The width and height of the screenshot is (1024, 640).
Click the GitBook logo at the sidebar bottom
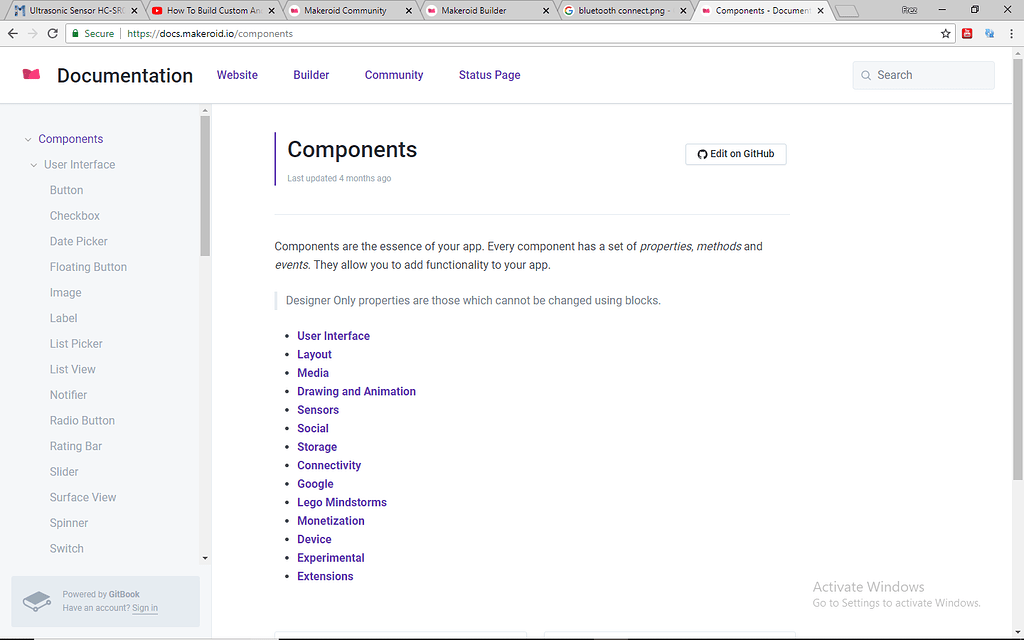tap(37, 601)
